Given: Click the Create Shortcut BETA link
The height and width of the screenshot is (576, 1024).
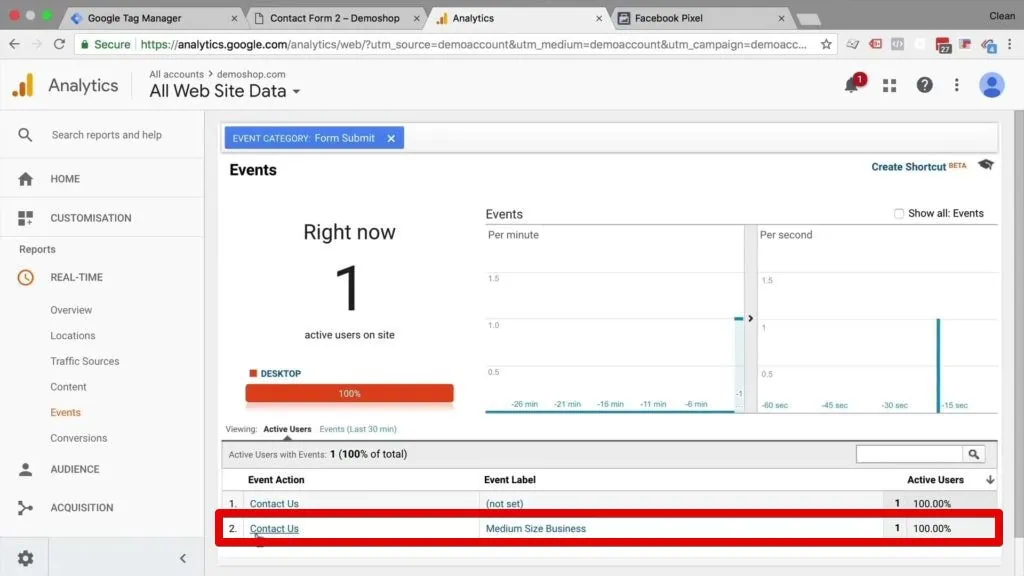Looking at the screenshot, I should [908, 167].
